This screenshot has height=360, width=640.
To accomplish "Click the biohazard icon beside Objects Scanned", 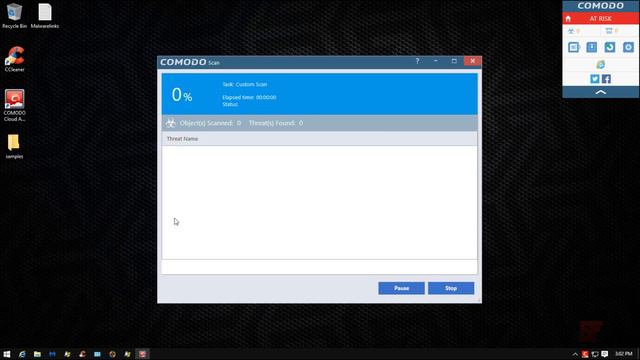I will tap(171, 123).
